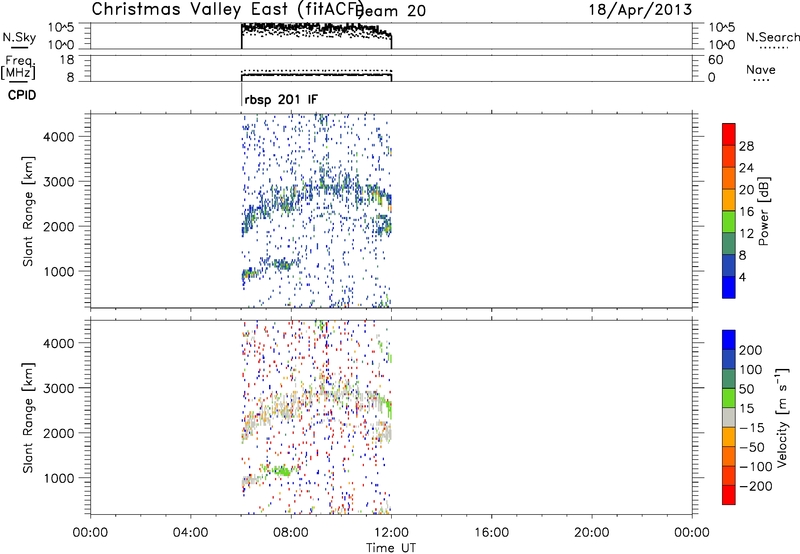This screenshot has width=800, height=554.
Task: Click the '28' label on the Power colorbar
Action: pos(746,146)
